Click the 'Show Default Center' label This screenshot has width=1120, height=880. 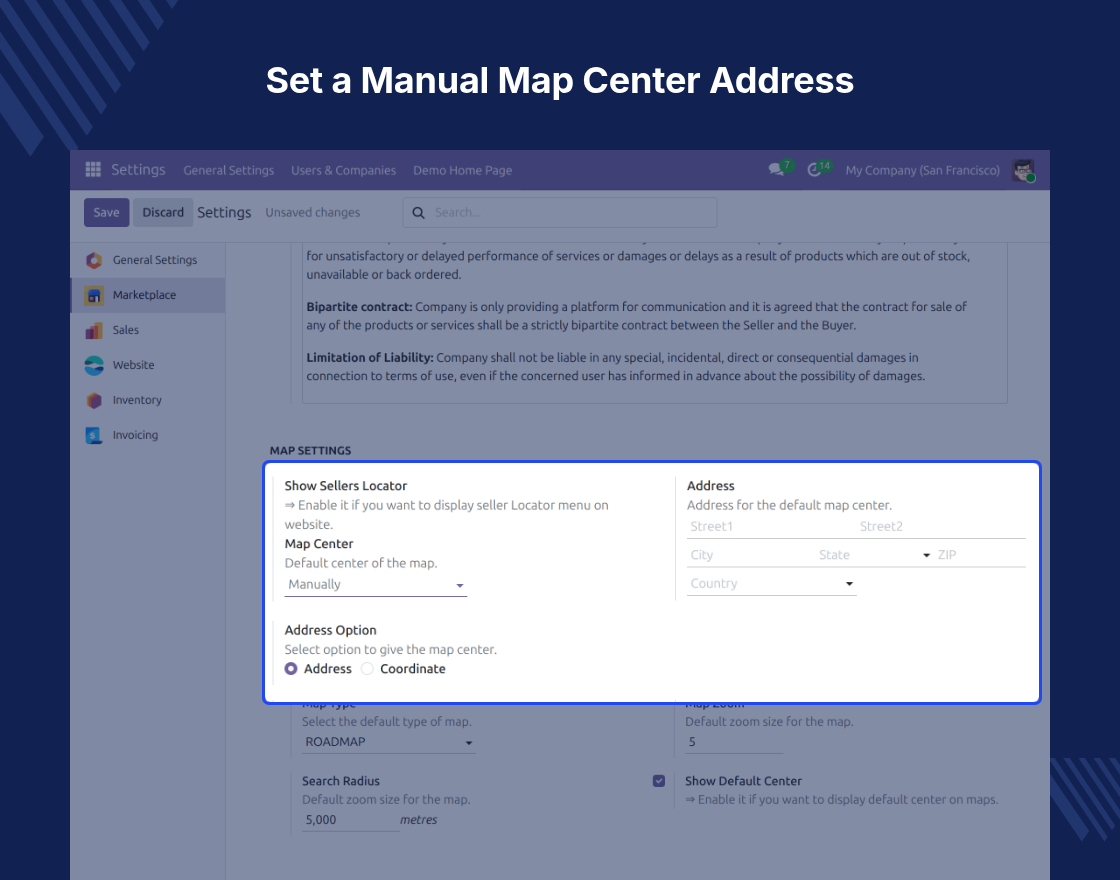743,781
